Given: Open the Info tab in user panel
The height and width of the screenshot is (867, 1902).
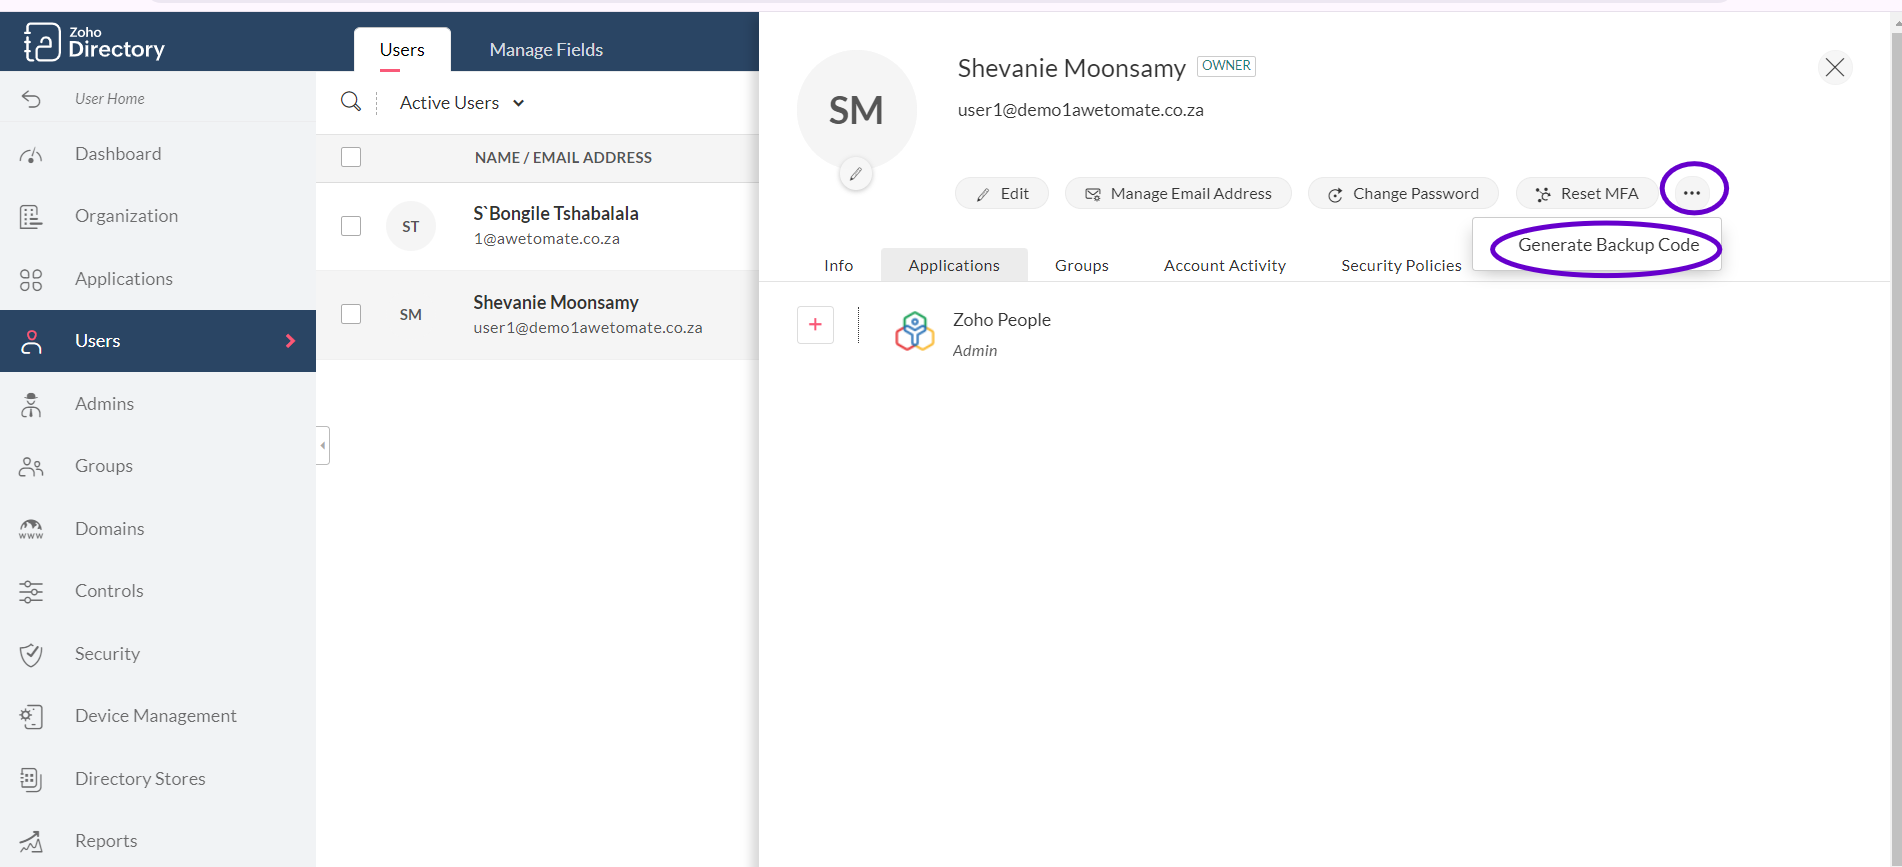Looking at the screenshot, I should point(838,265).
